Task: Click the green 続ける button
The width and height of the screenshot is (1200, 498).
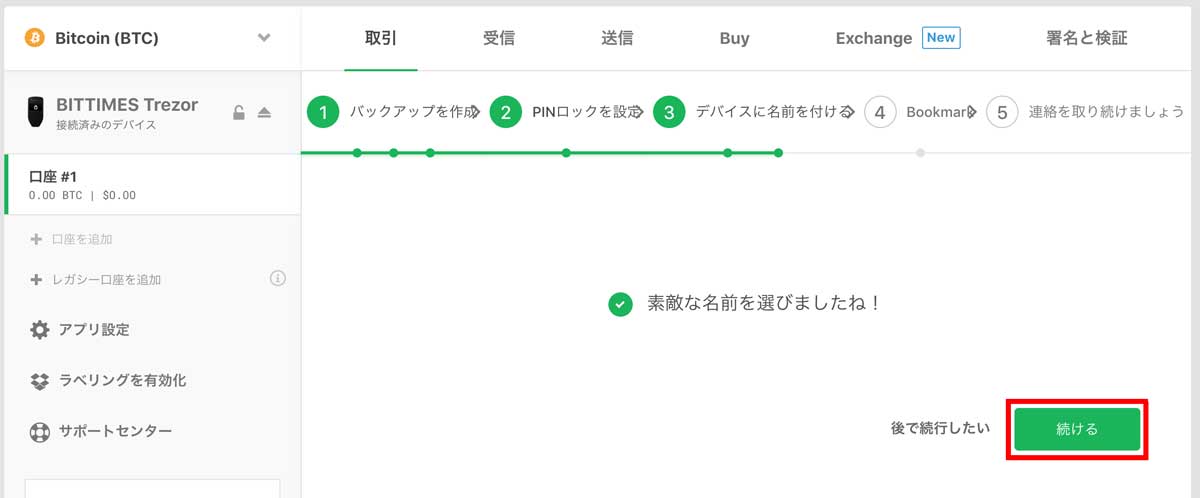Action: tap(1077, 429)
